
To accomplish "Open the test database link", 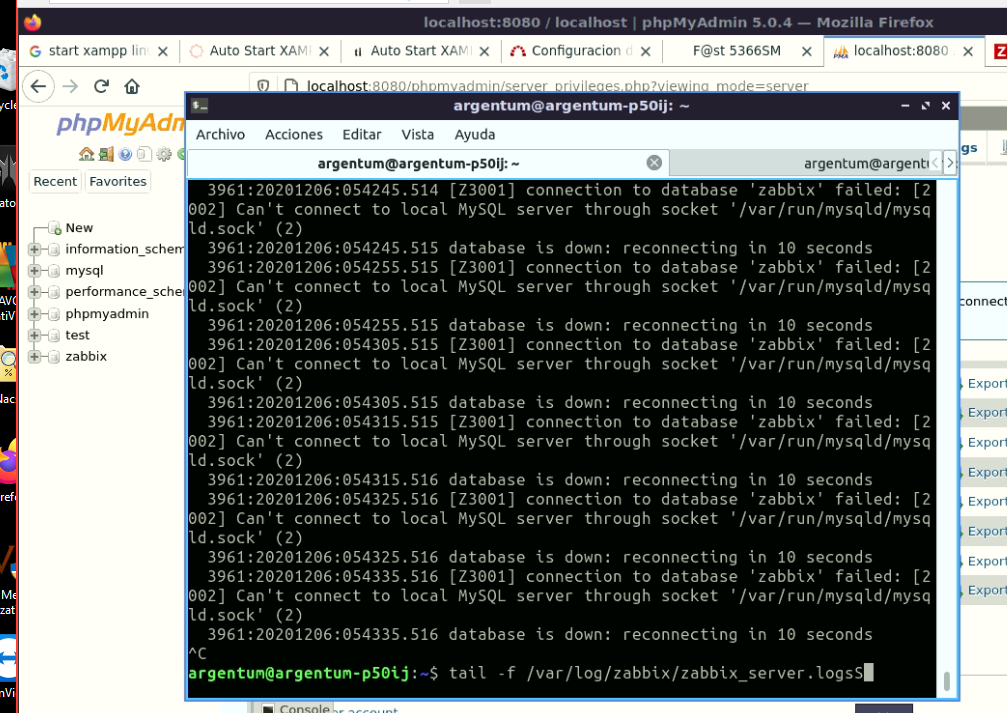I will 77,335.
